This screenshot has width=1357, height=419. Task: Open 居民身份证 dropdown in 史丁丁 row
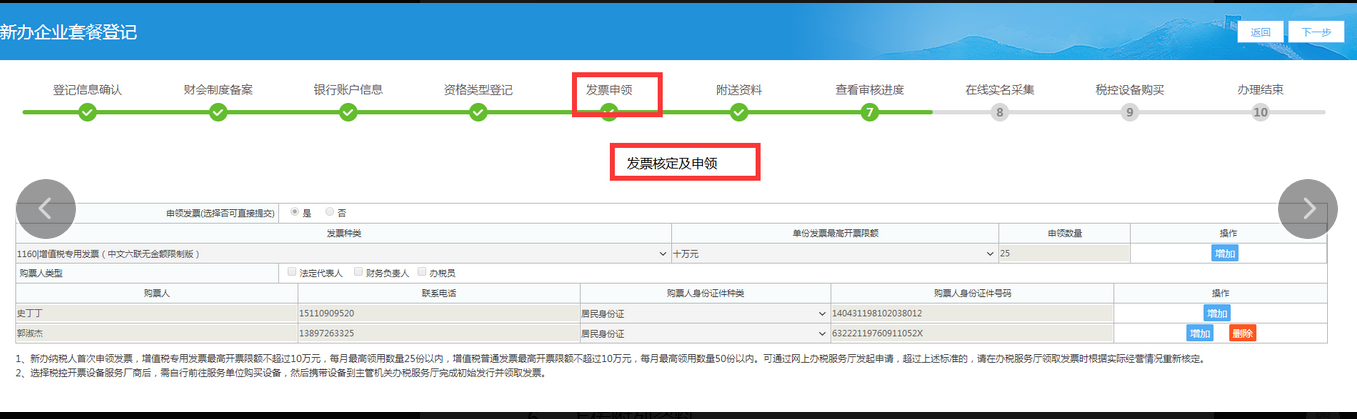705,314
